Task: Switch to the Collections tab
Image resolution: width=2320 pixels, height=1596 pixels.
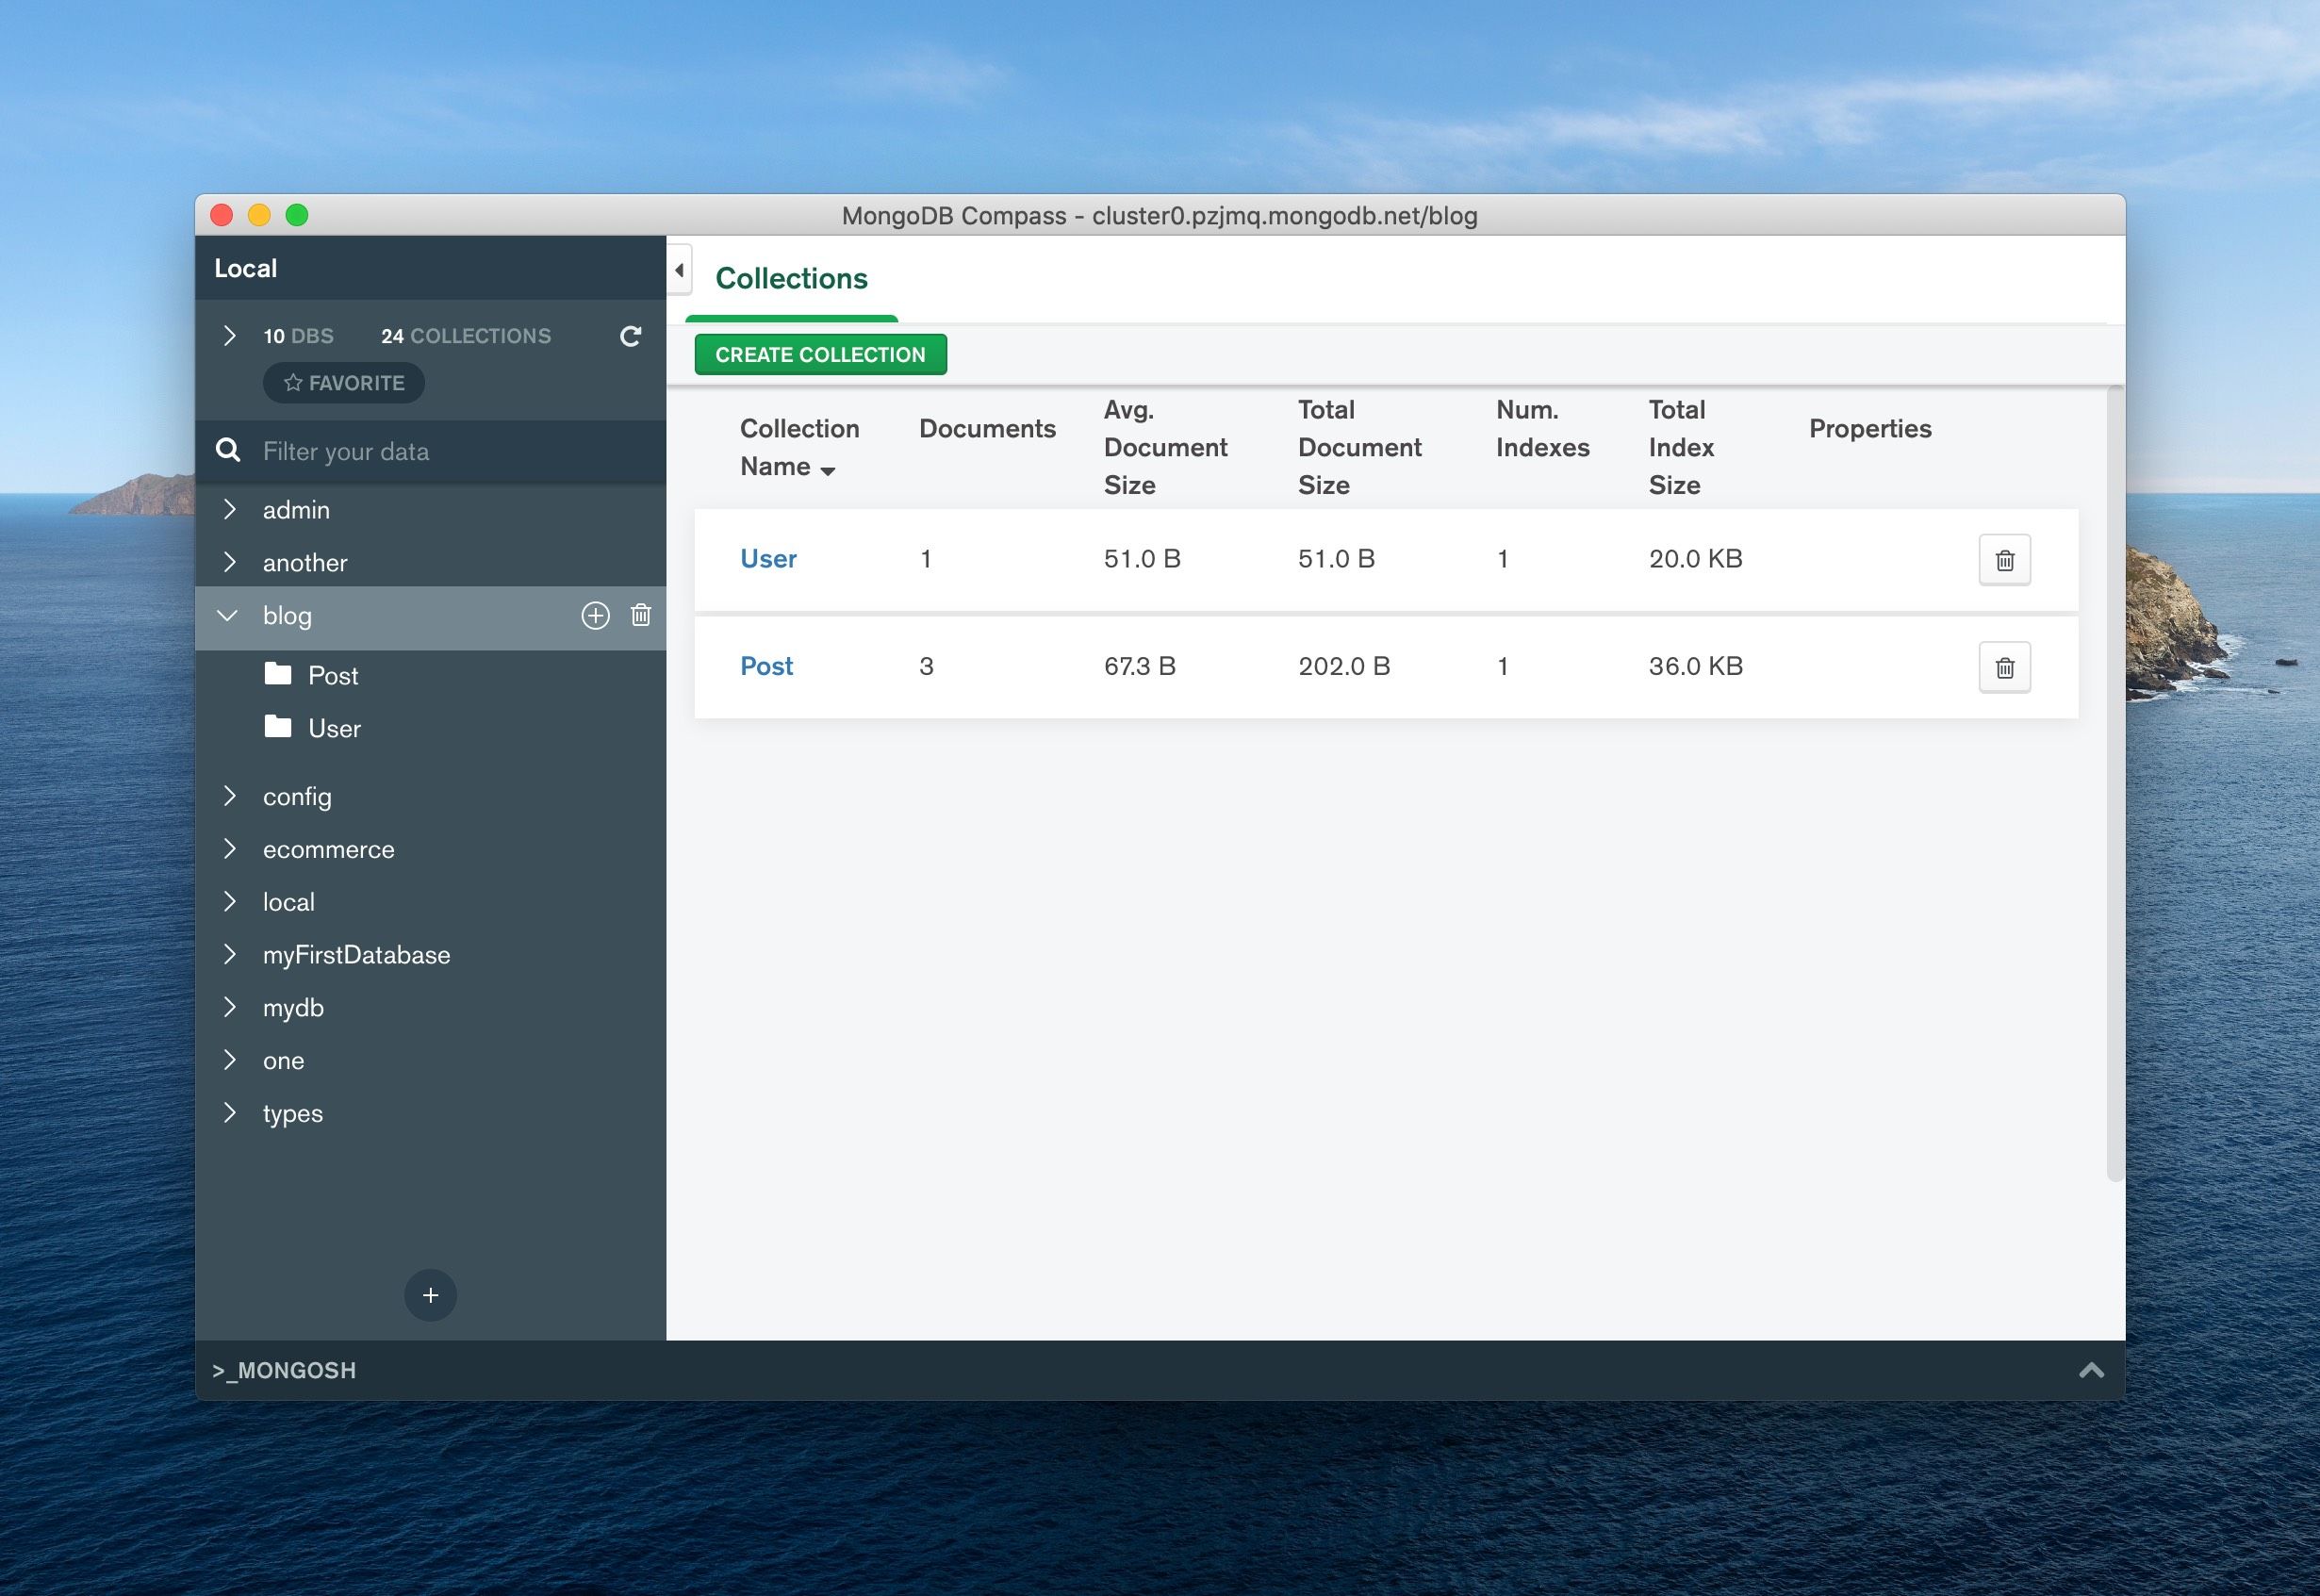Action: click(791, 278)
